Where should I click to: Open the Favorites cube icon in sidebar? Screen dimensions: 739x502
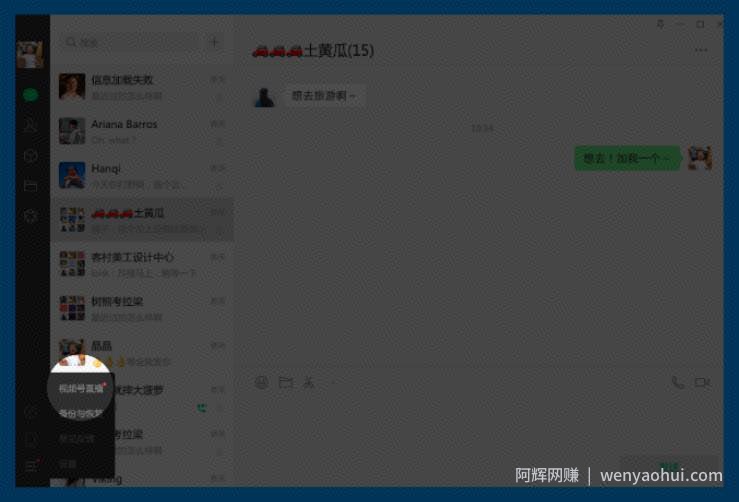31,156
